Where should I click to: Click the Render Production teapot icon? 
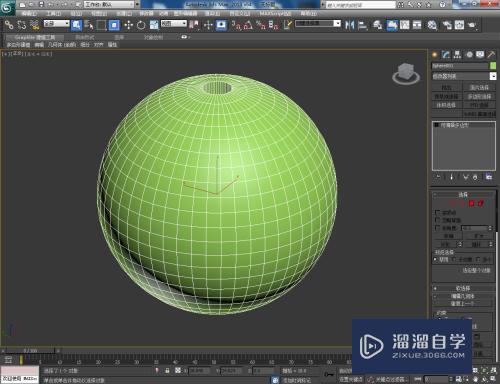[x=472, y=25]
